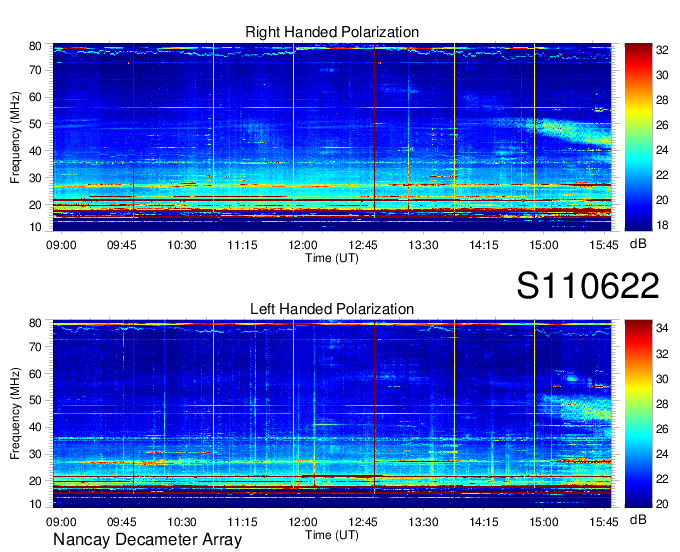
Task: Click the 80 frequency label on the top plot
Action: [35, 46]
